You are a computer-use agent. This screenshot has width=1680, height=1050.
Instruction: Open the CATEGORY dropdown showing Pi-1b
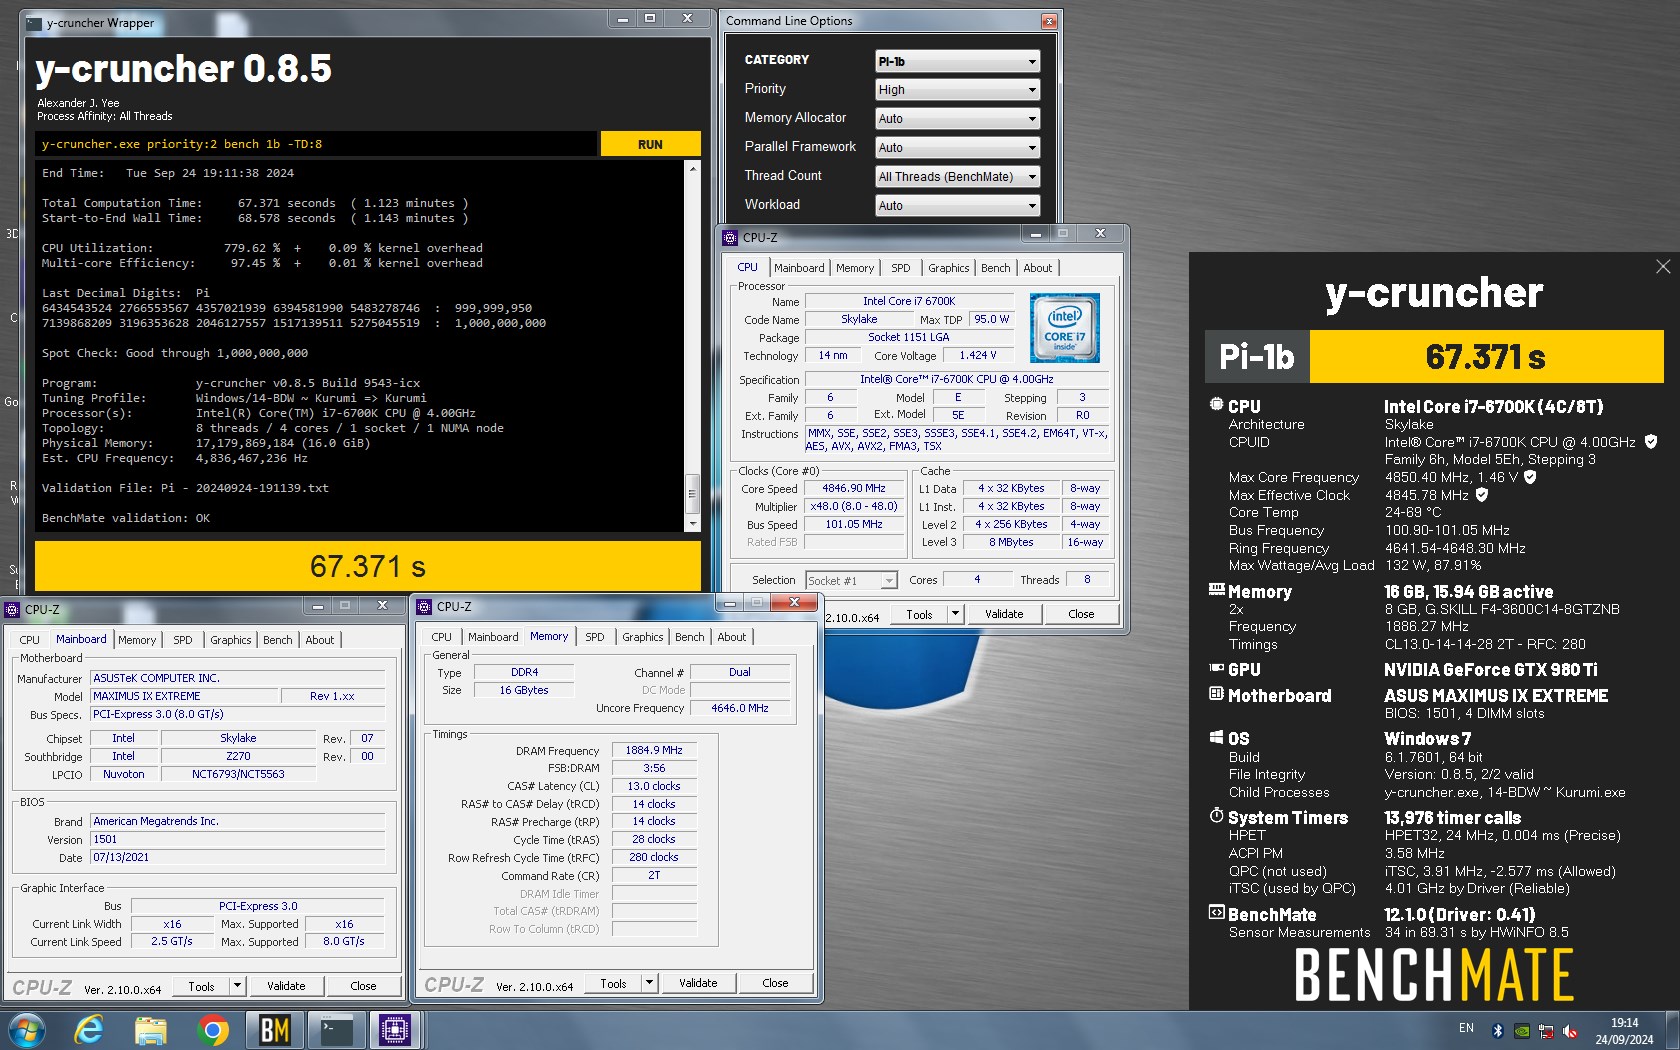(x=957, y=61)
